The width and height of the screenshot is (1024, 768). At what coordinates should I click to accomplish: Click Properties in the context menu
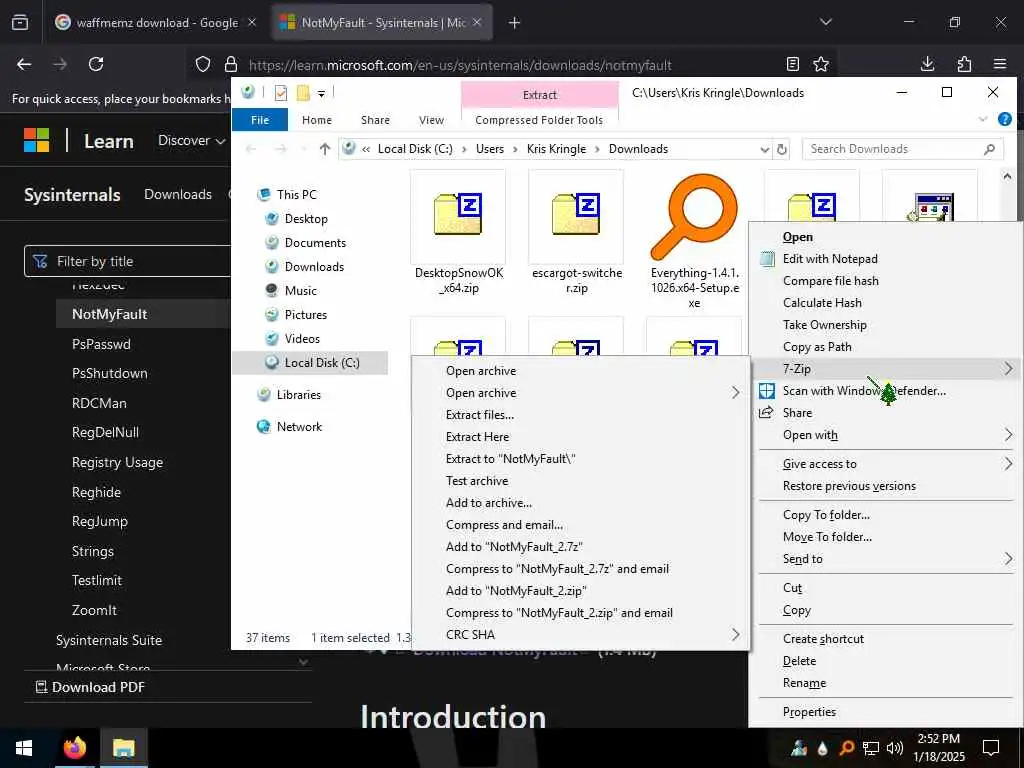pyautogui.click(x=809, y=712)
